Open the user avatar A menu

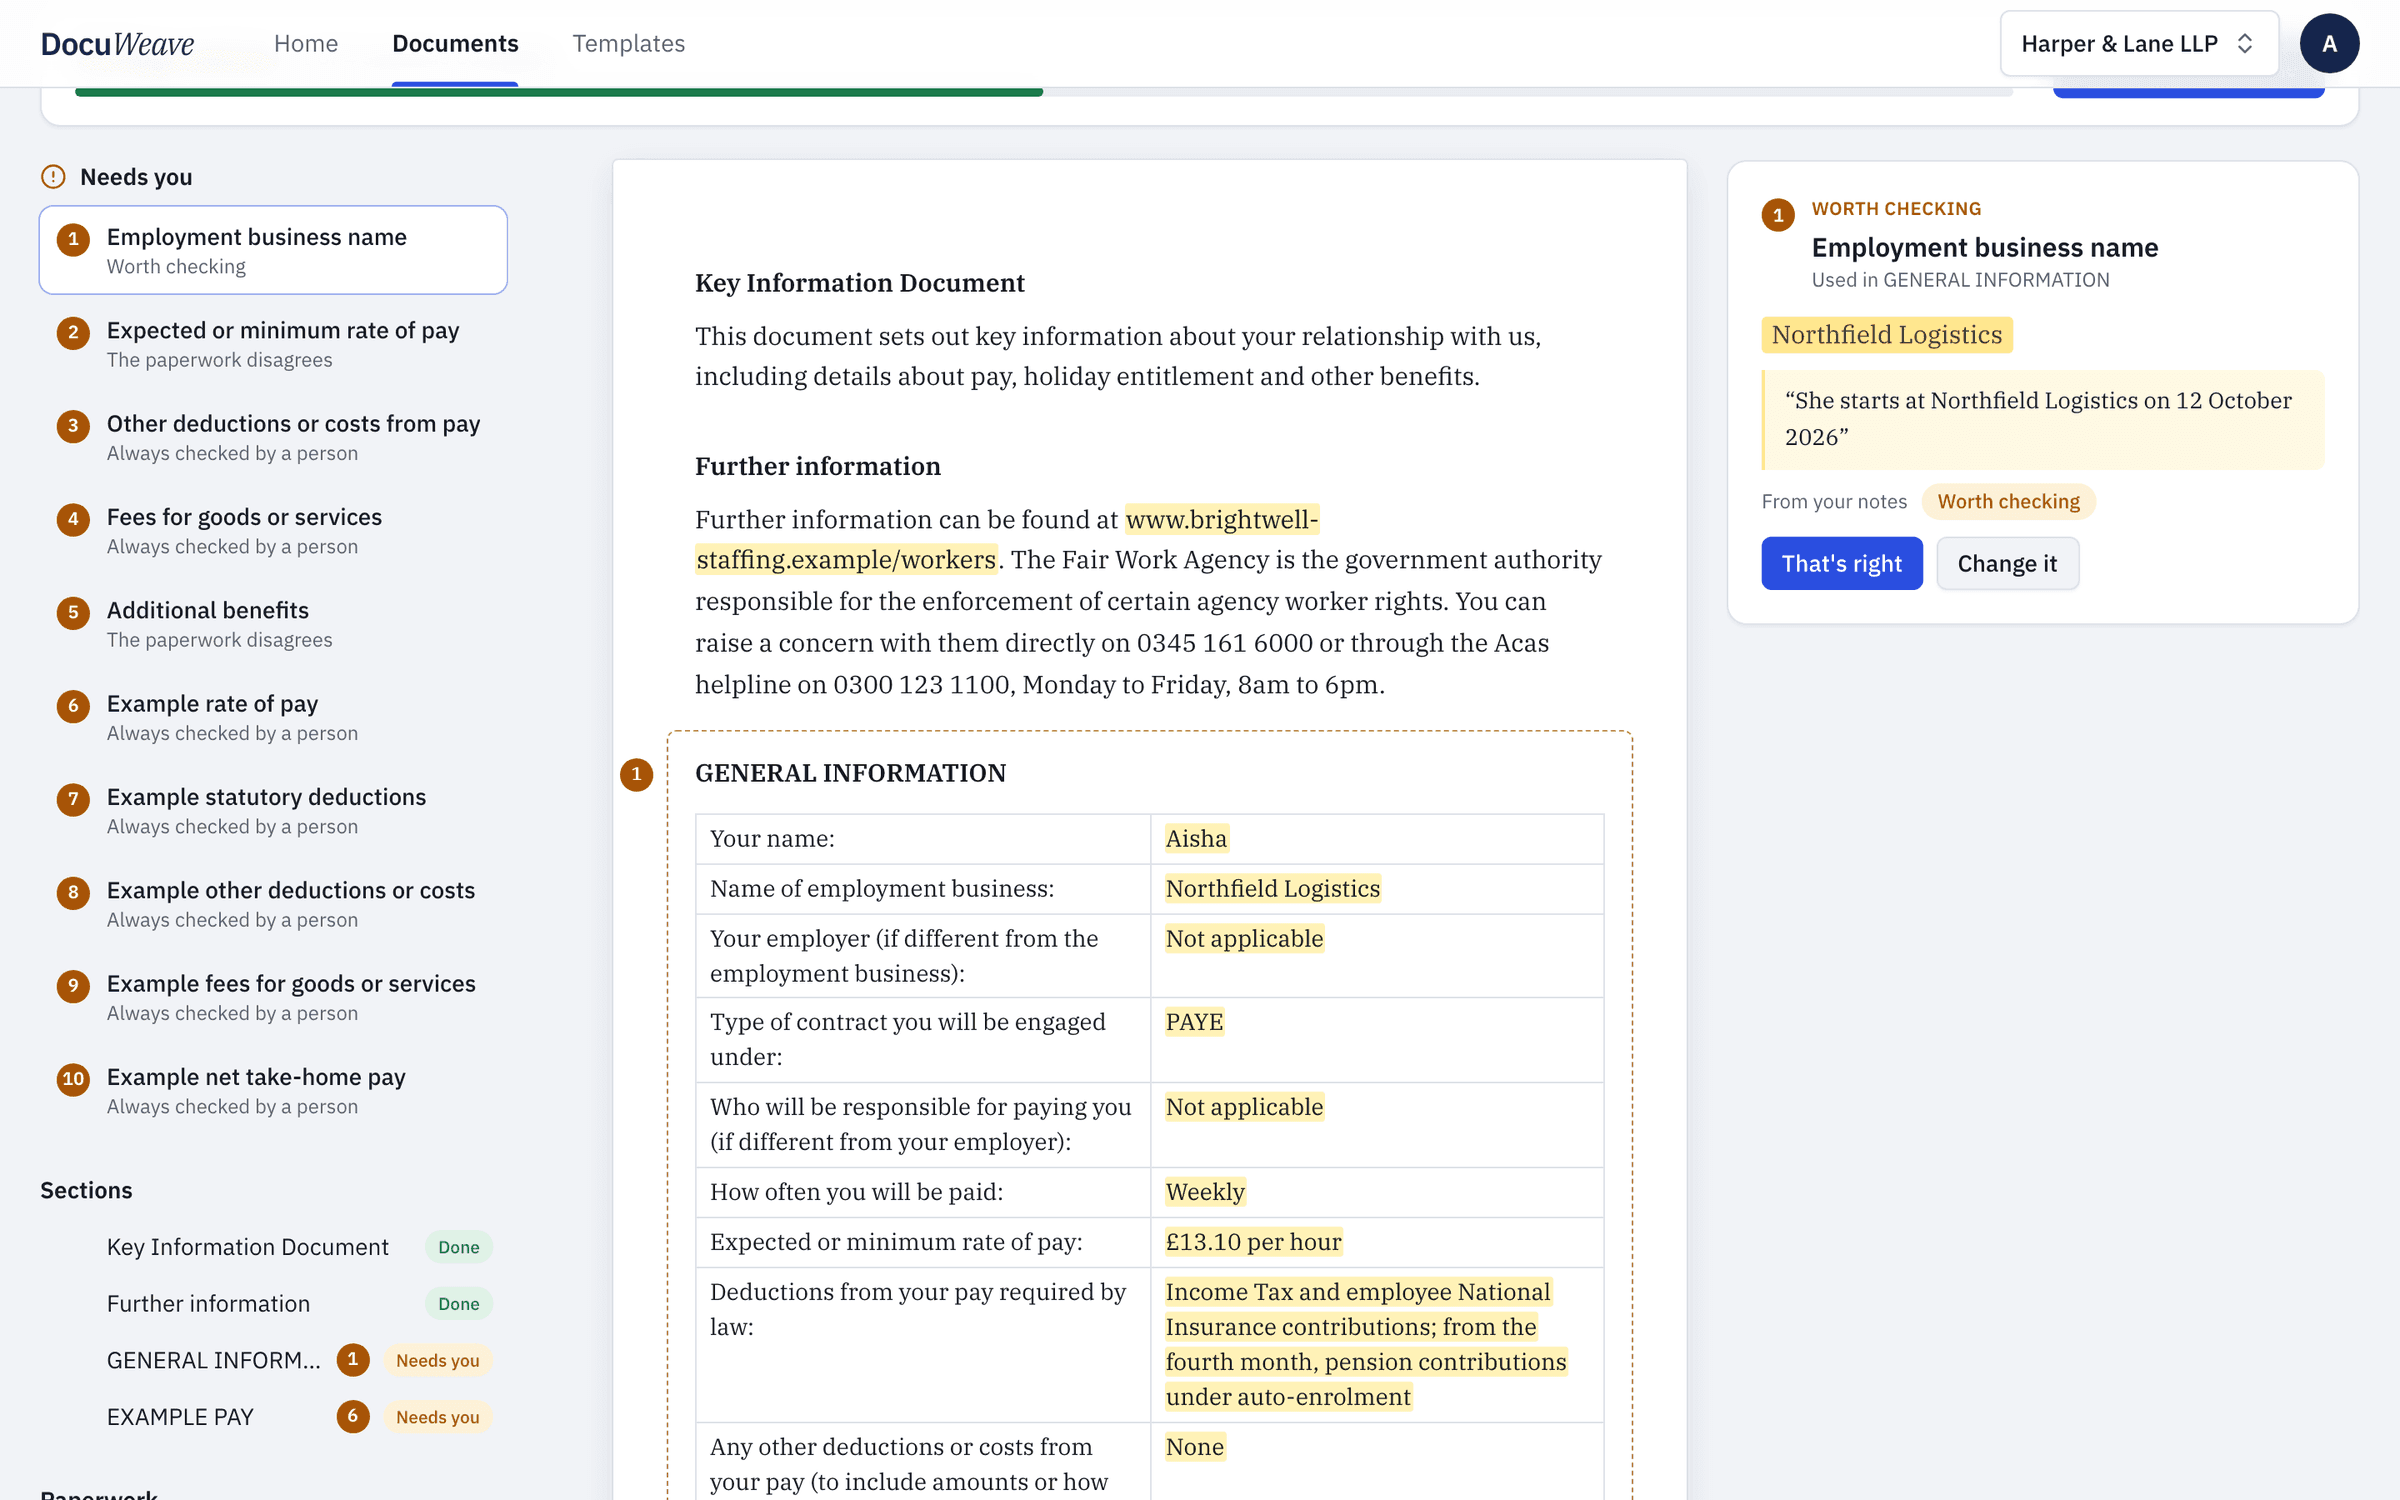pos(2329,43)
